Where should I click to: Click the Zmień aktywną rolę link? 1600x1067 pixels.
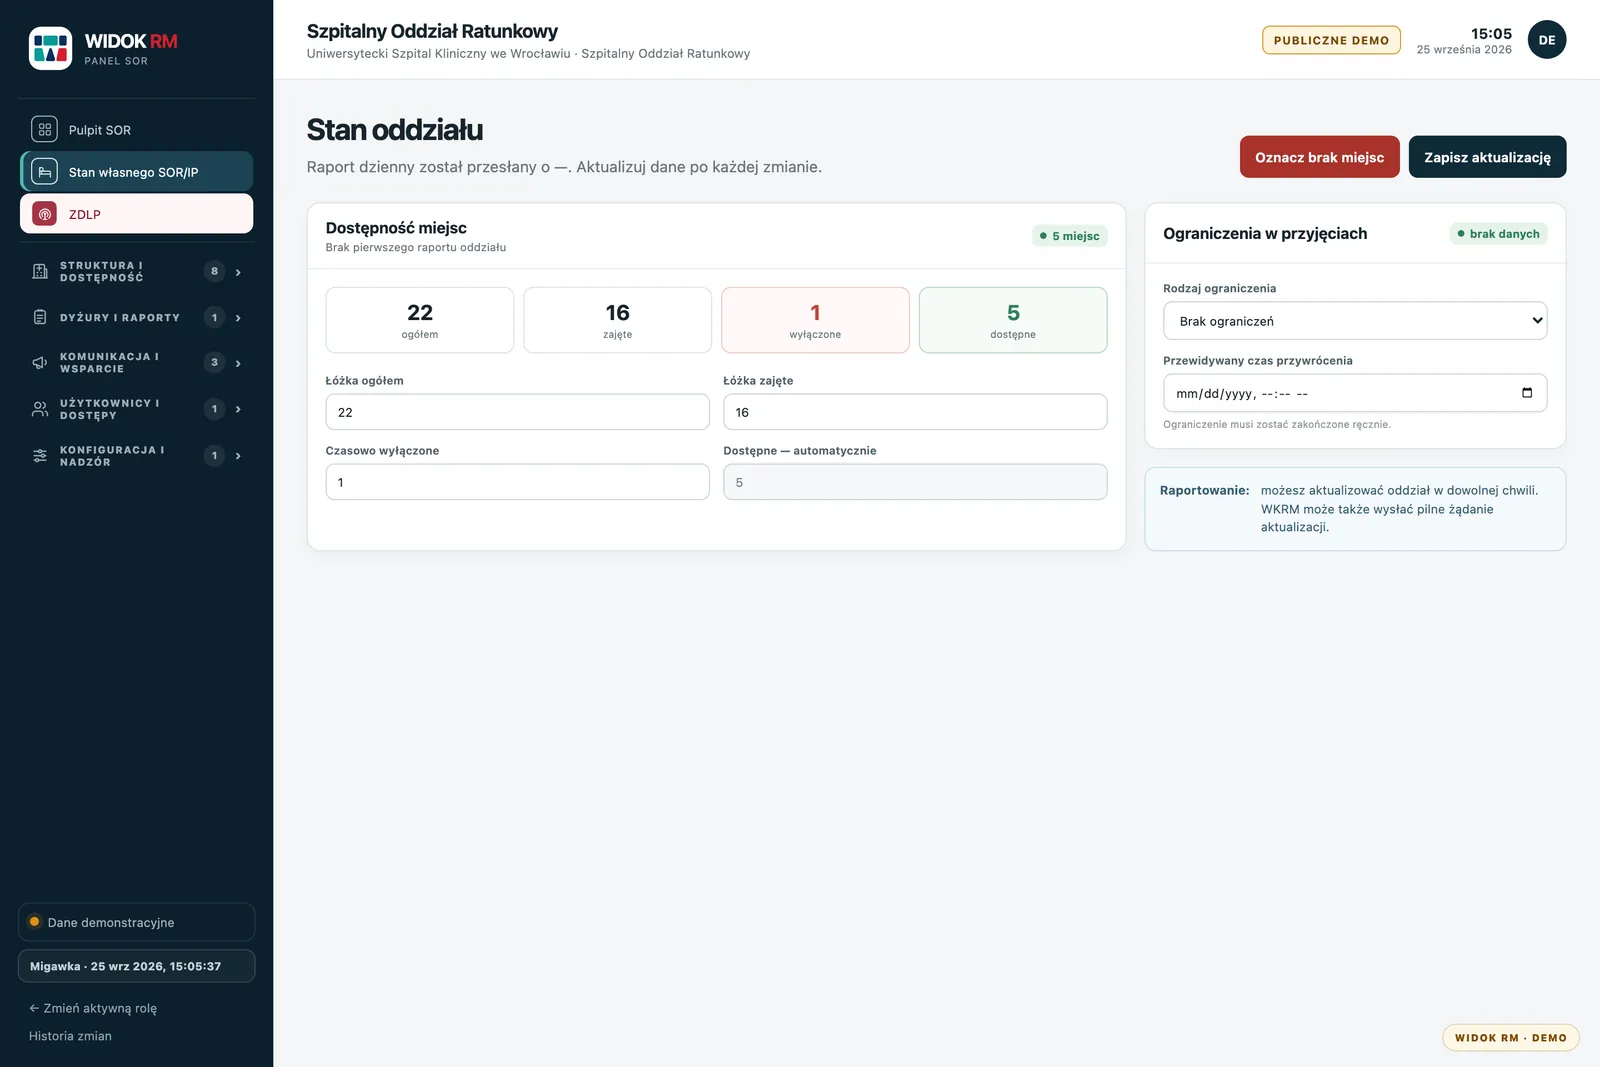pyautogui.click(x=93, y=1008)
